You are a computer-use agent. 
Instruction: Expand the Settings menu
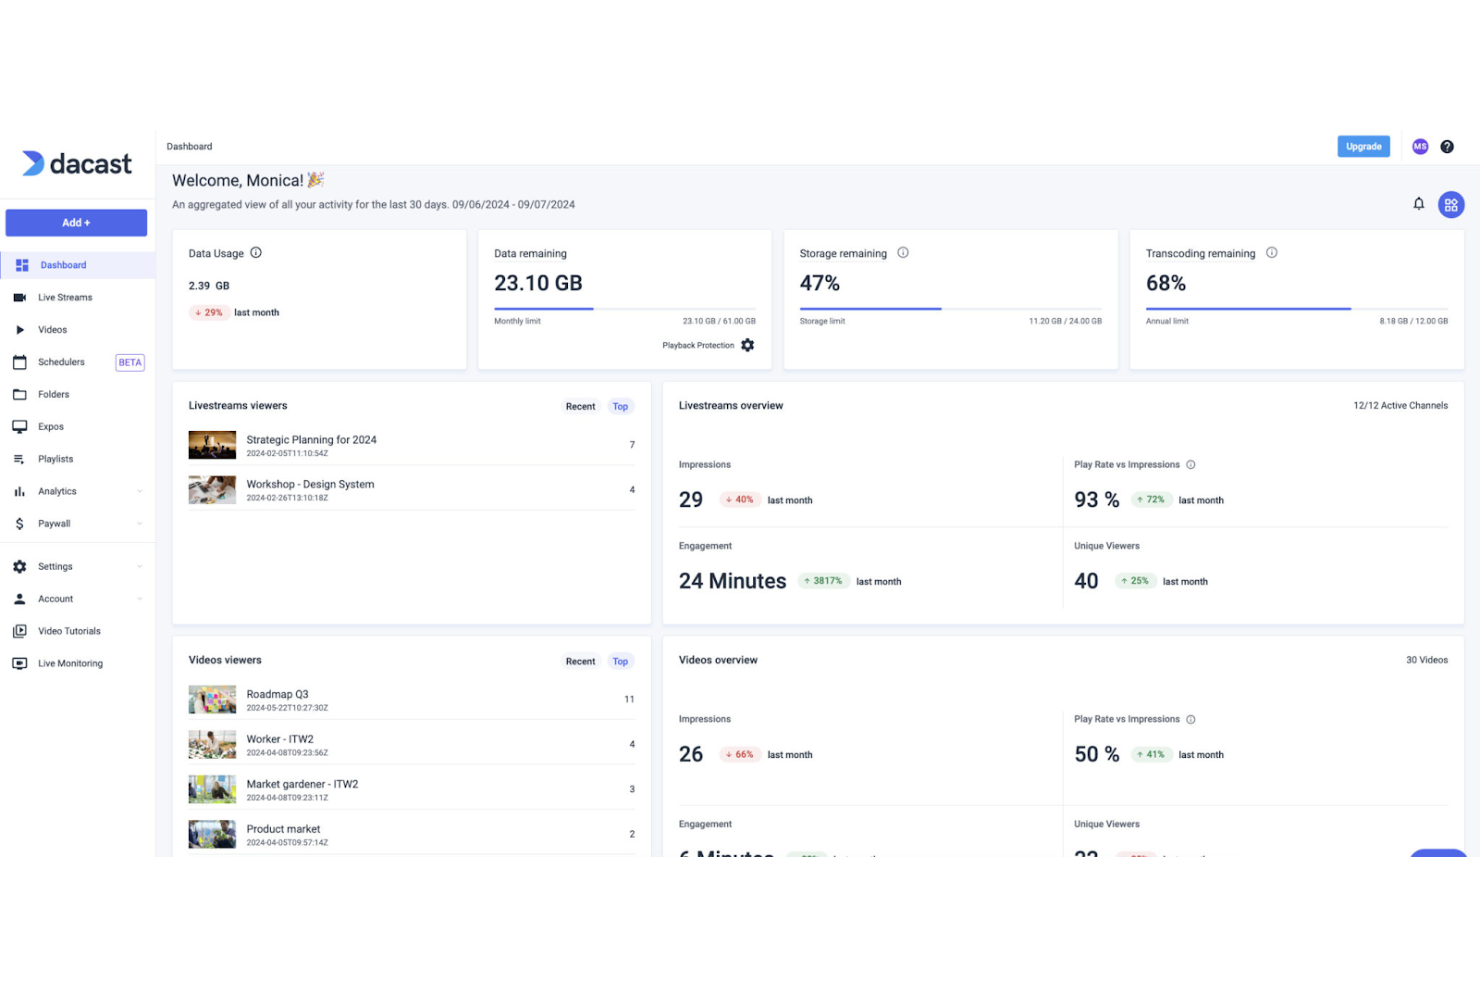click(x=57, y=566)
